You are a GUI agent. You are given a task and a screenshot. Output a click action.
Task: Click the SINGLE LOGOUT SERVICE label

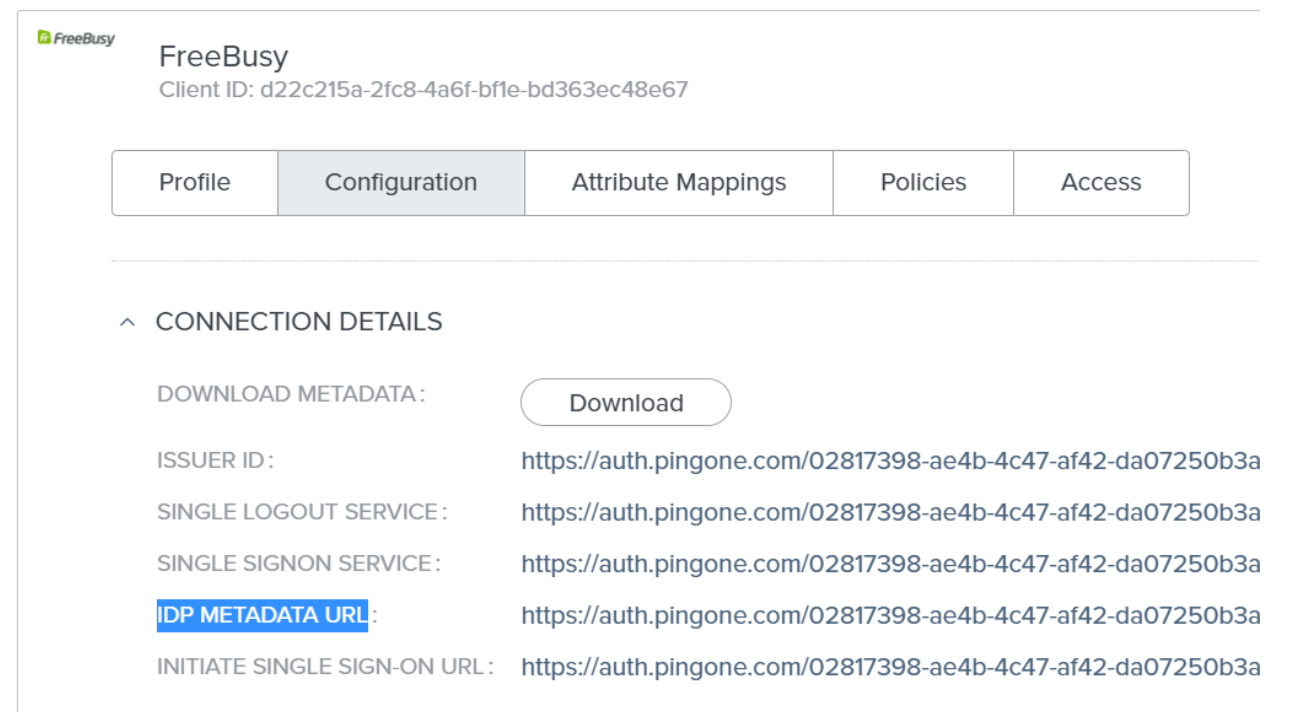coord(302,512)
